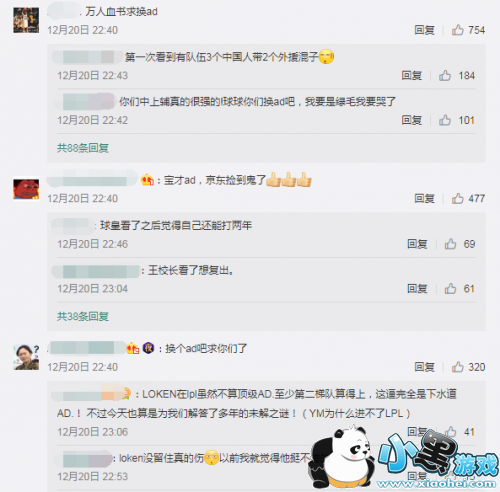Reply to the 第一次看到有队伍 comment
This screenshot has width=500, height=492.
point(411,75)
